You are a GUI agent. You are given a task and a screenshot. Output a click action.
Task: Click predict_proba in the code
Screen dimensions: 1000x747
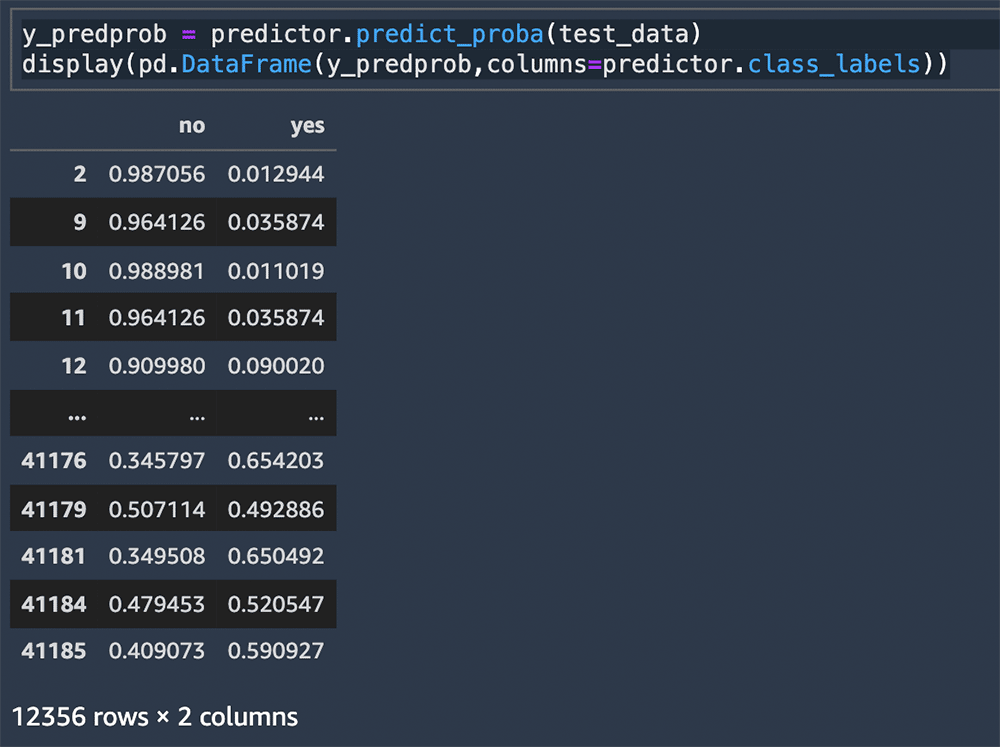(x=450, y=34)
